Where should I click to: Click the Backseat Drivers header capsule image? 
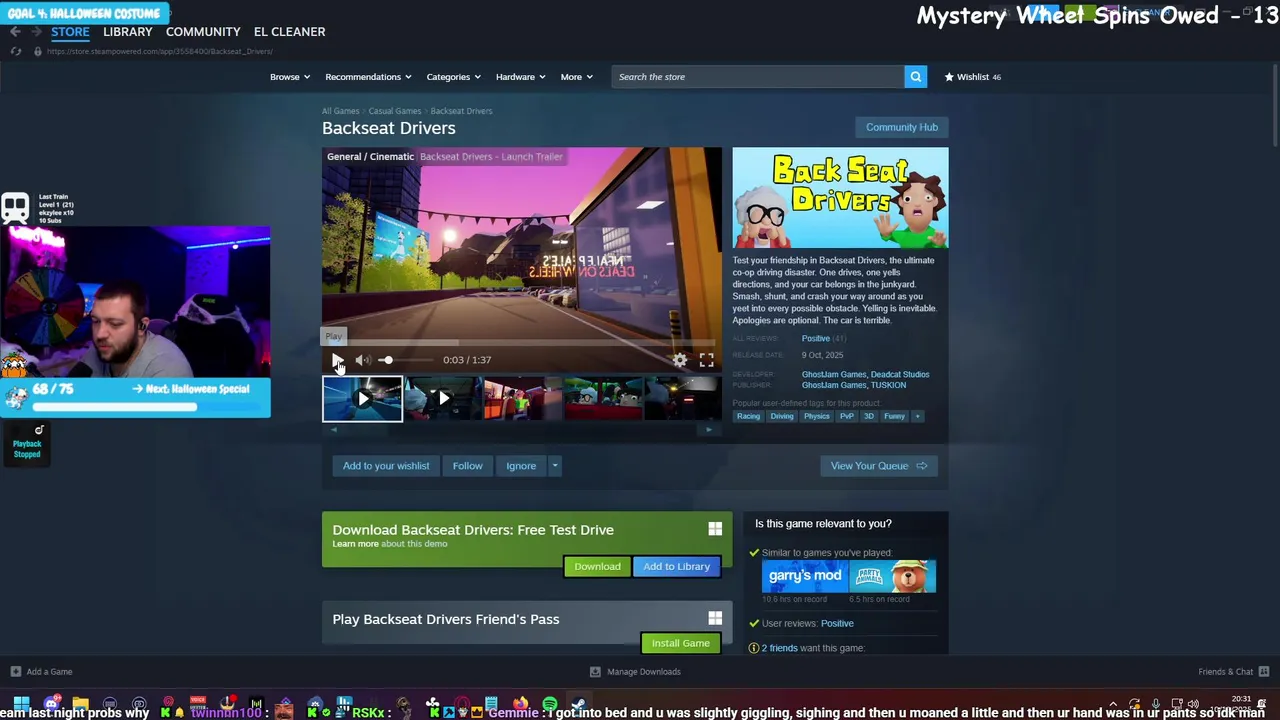click(x=840, y=198)
